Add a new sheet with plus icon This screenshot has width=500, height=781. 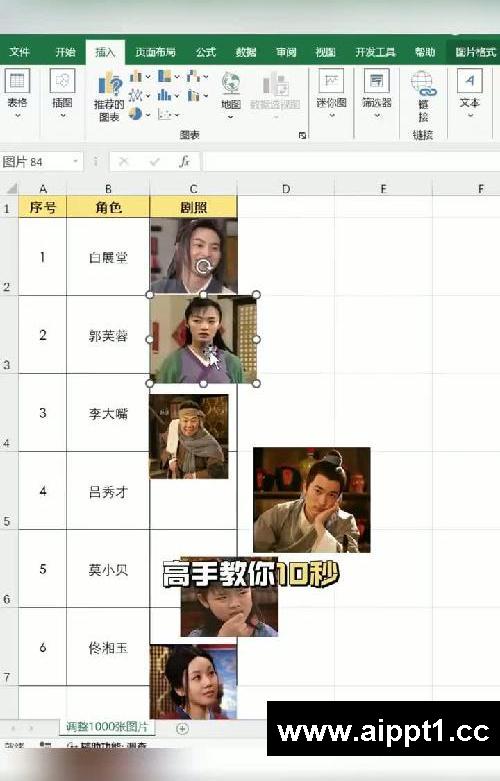(182, 729)
